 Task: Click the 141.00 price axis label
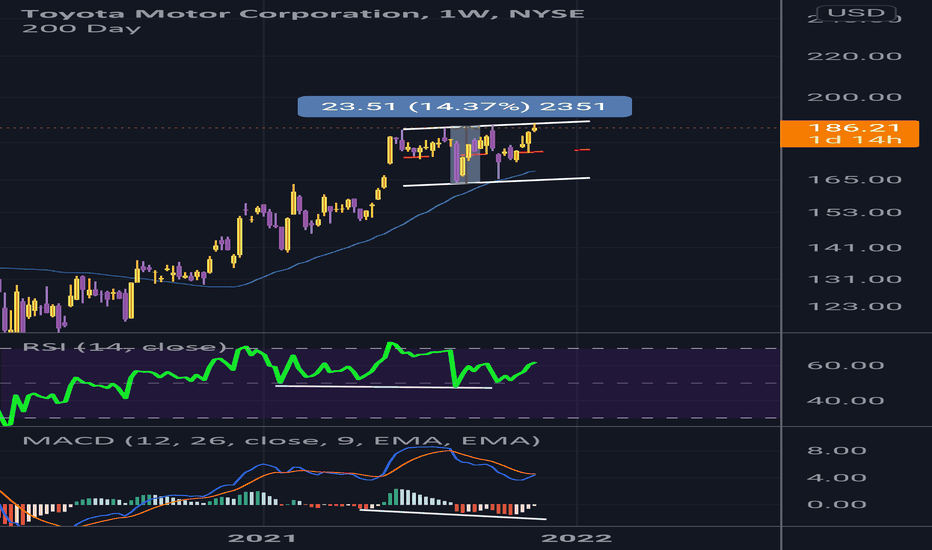click(854, 247)
